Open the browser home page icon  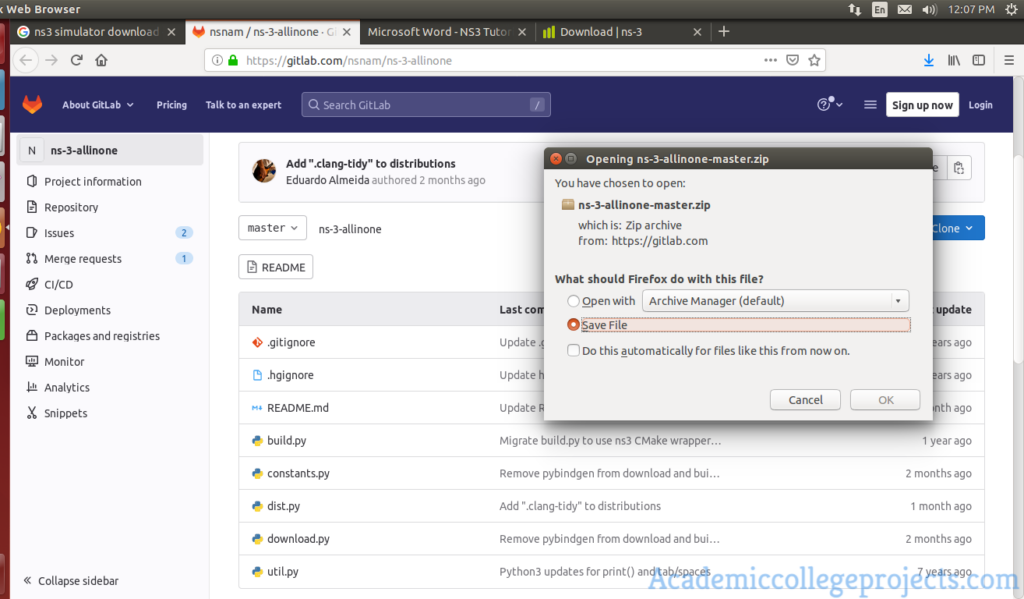coord(101,60)
